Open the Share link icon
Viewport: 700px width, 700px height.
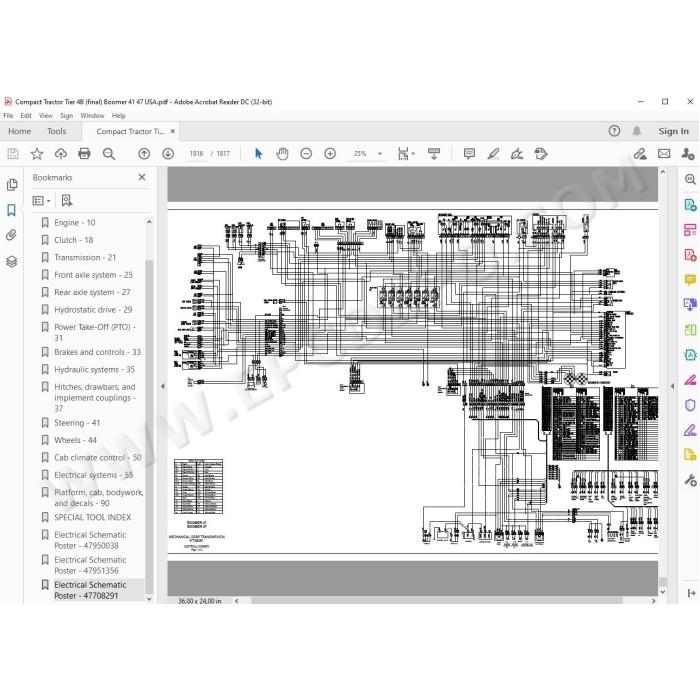coord(640,154)
